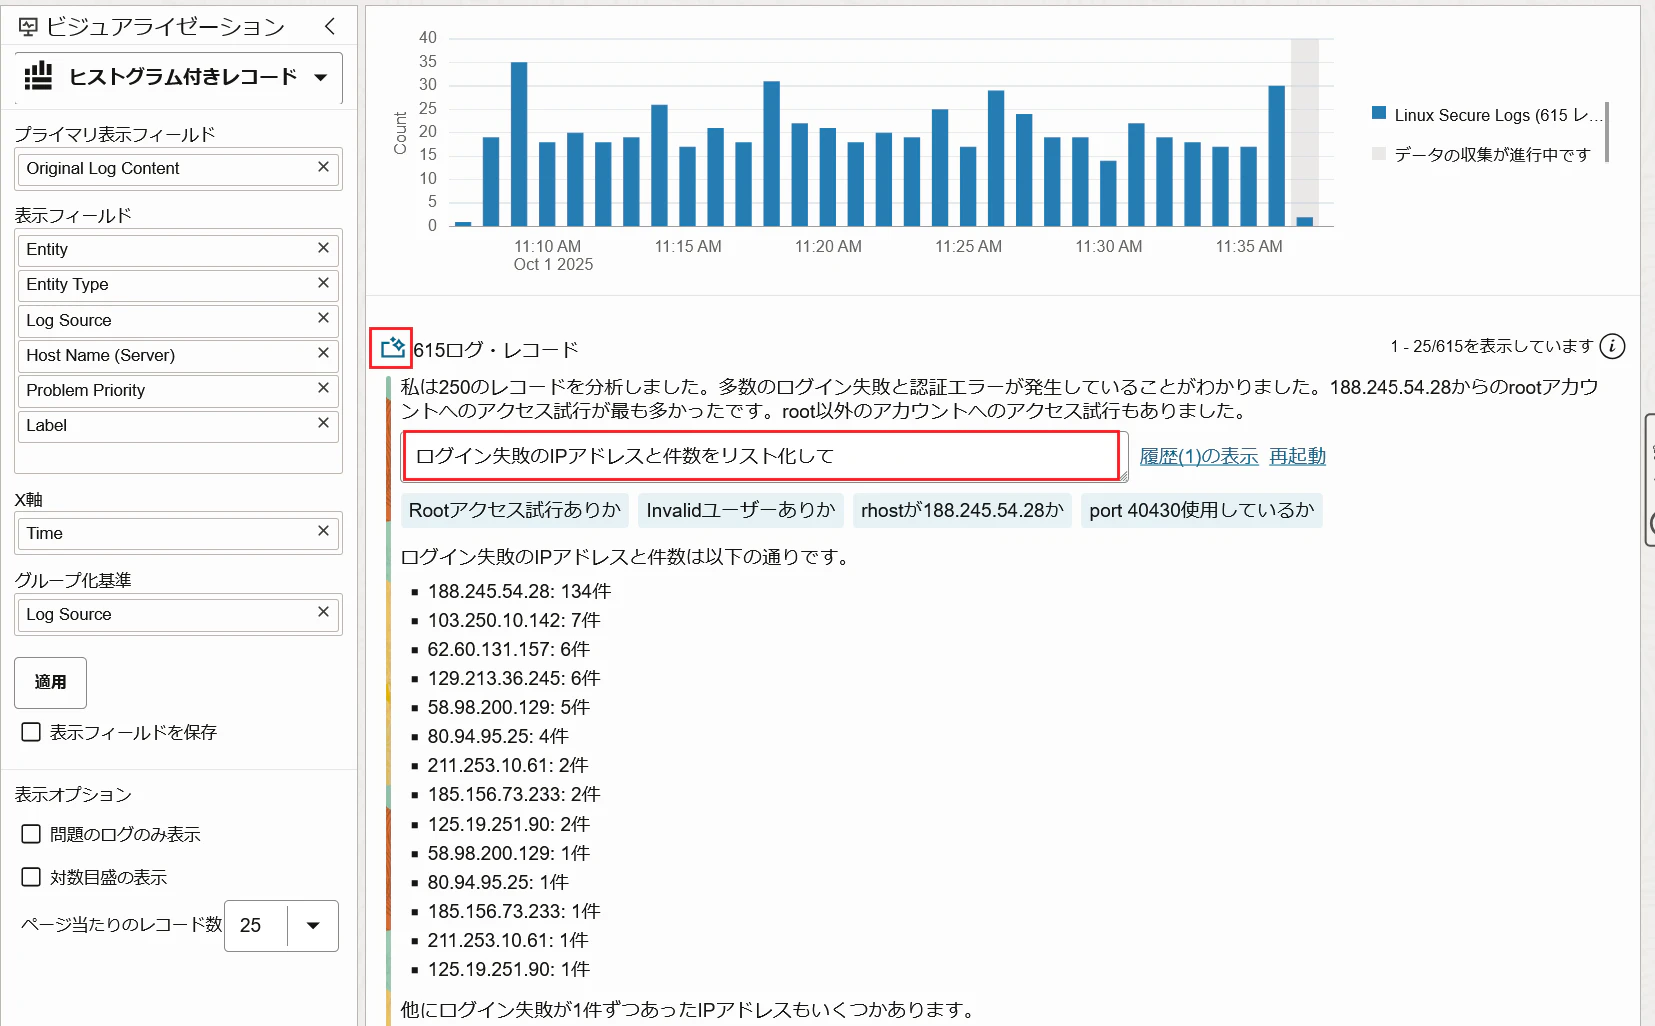Collapse the ビジュアライゼーション panel with the chevron

coord(330,26)
